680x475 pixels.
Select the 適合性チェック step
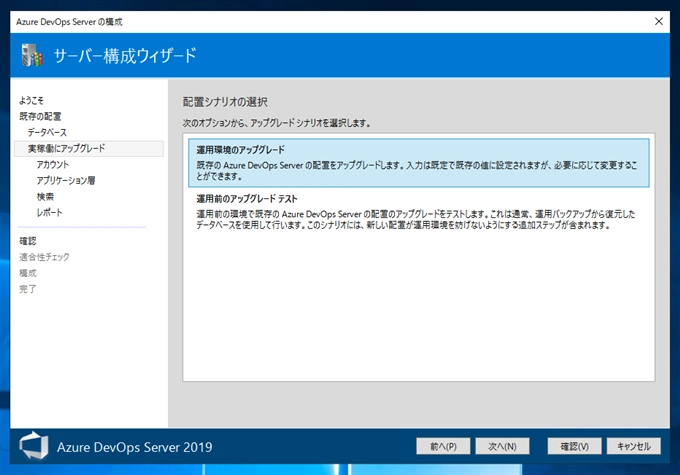coord(44,257)
